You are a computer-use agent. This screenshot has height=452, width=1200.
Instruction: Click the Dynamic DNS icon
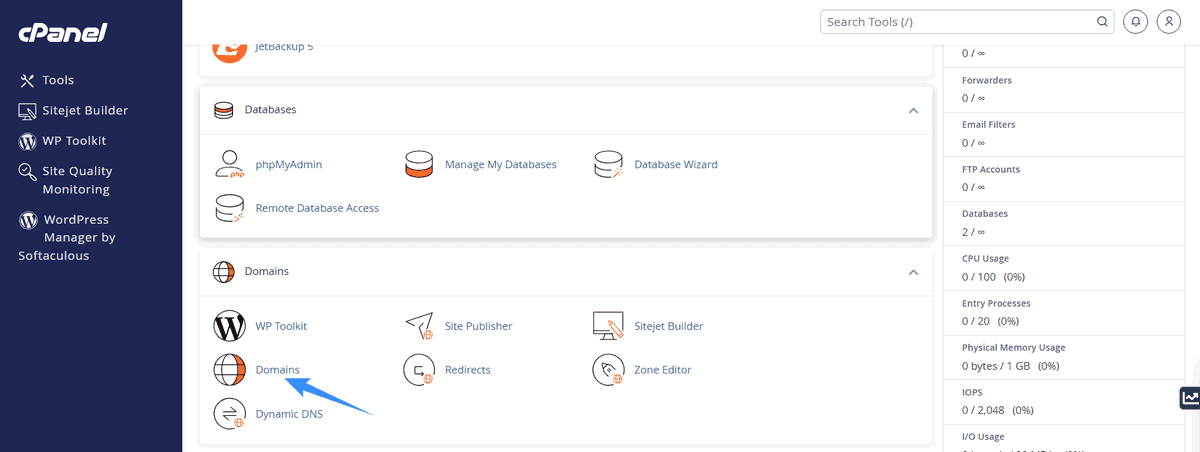coord(230,414)
